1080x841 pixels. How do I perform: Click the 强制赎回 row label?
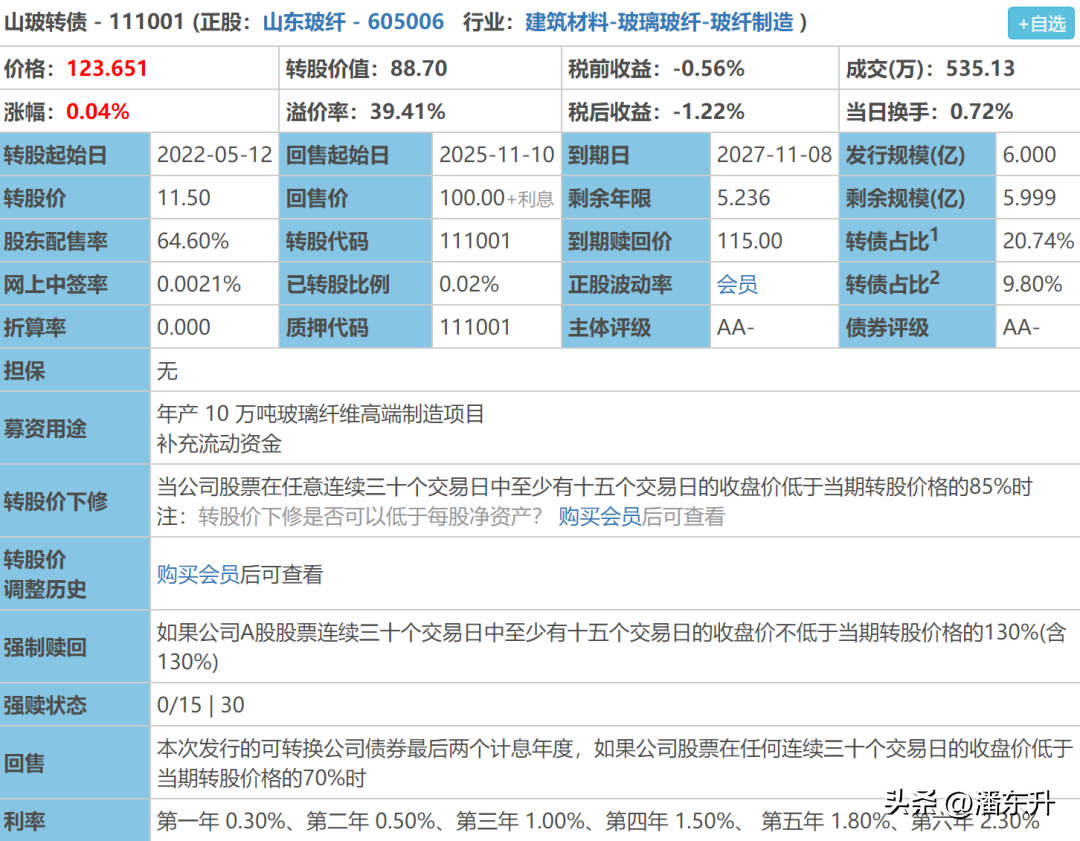(x=75, y=647)
